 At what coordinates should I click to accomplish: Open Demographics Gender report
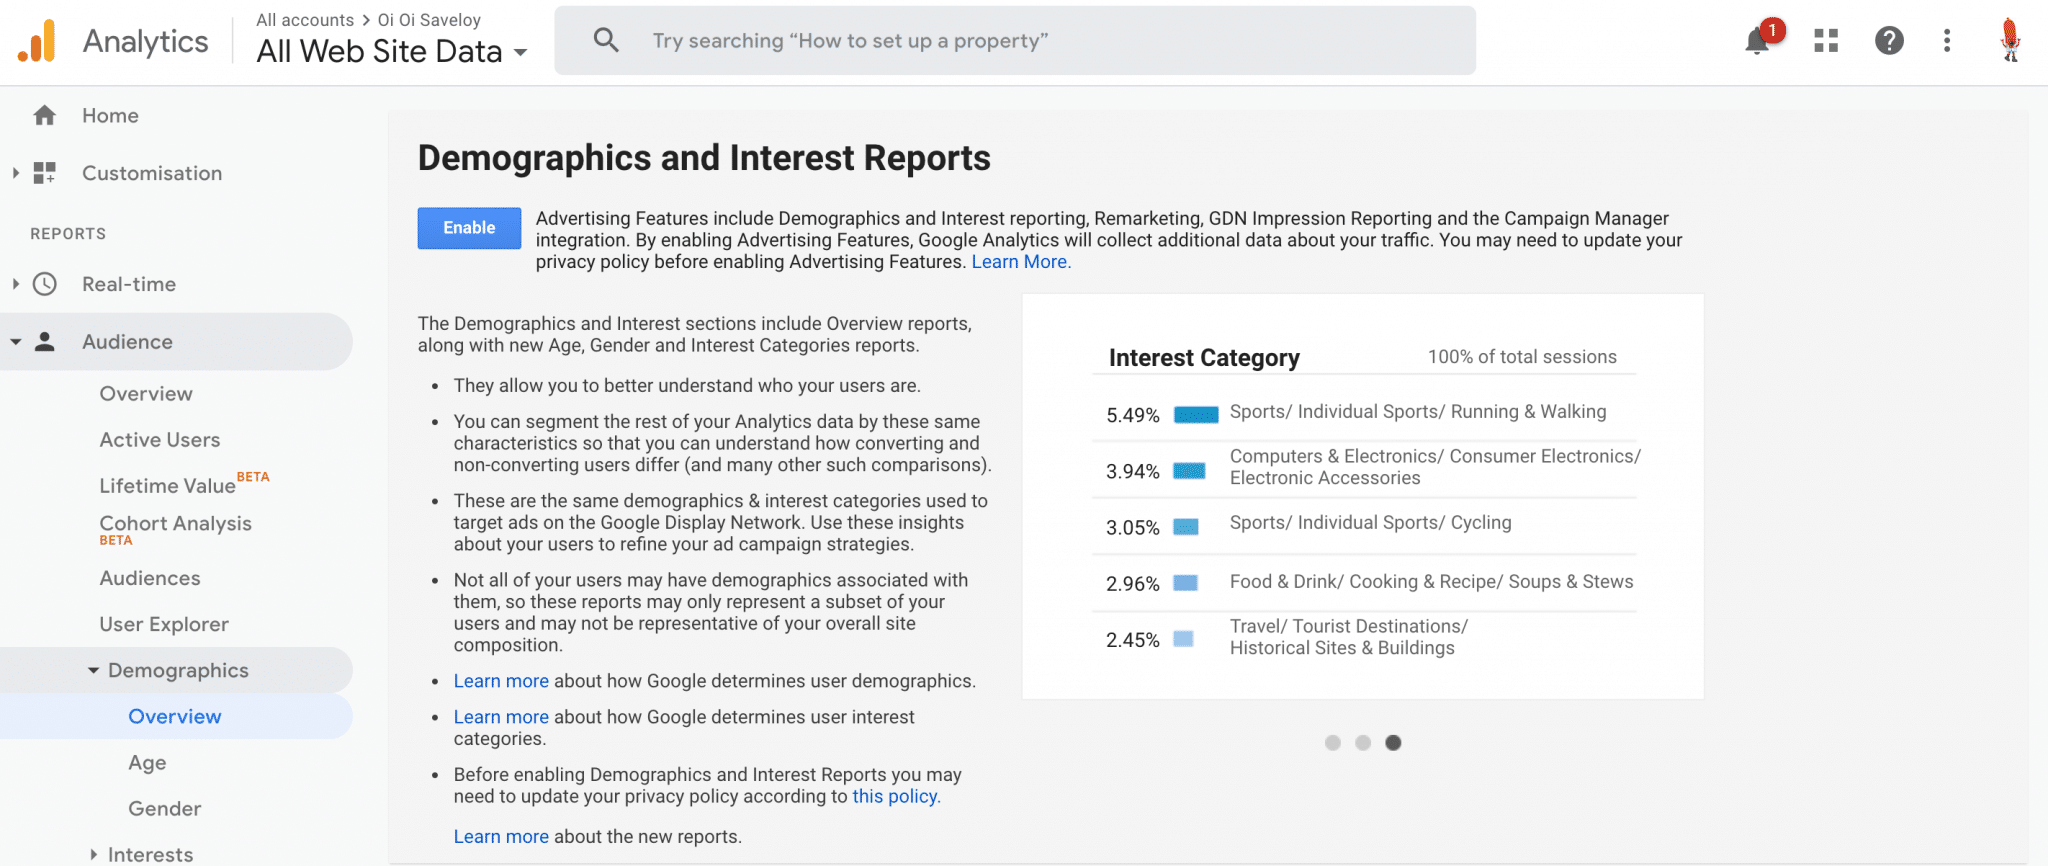(x=165, y=808)
